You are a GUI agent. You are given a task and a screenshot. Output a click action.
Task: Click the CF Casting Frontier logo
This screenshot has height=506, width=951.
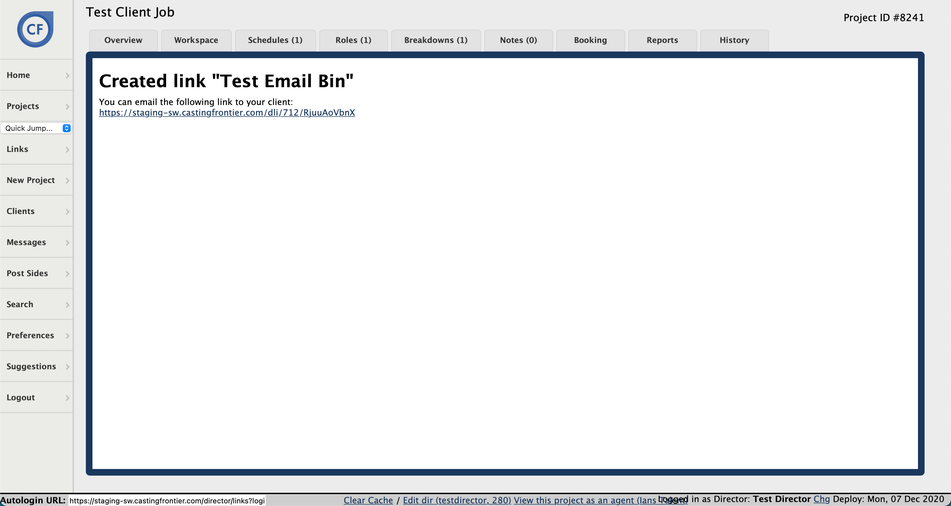tap(35, 29)
